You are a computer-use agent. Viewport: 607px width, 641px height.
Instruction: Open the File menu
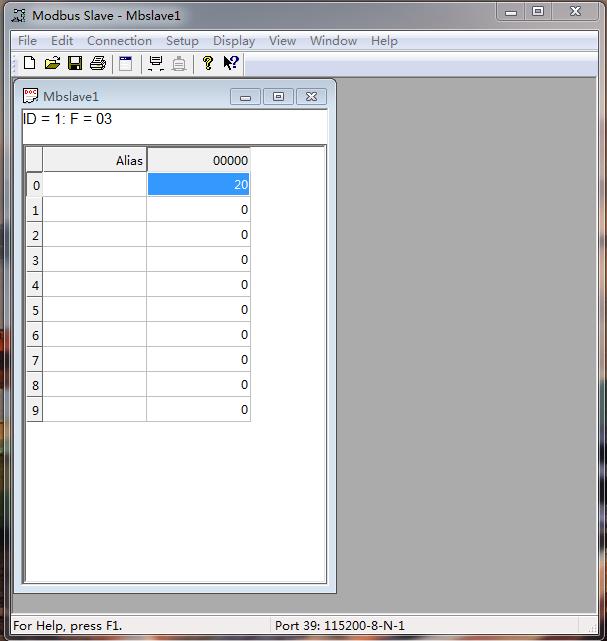27,41
